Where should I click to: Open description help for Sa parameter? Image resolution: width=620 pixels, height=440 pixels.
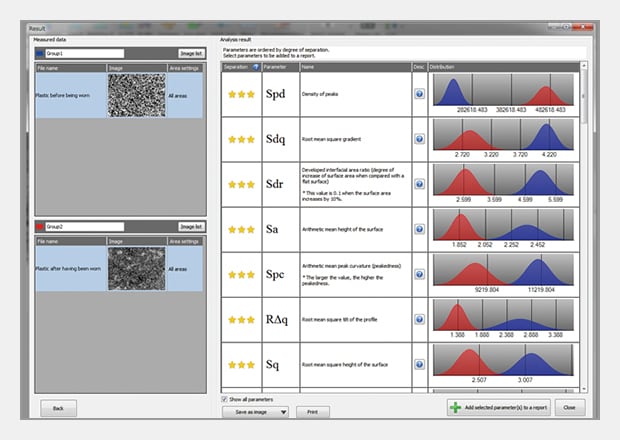coord(419,229)
